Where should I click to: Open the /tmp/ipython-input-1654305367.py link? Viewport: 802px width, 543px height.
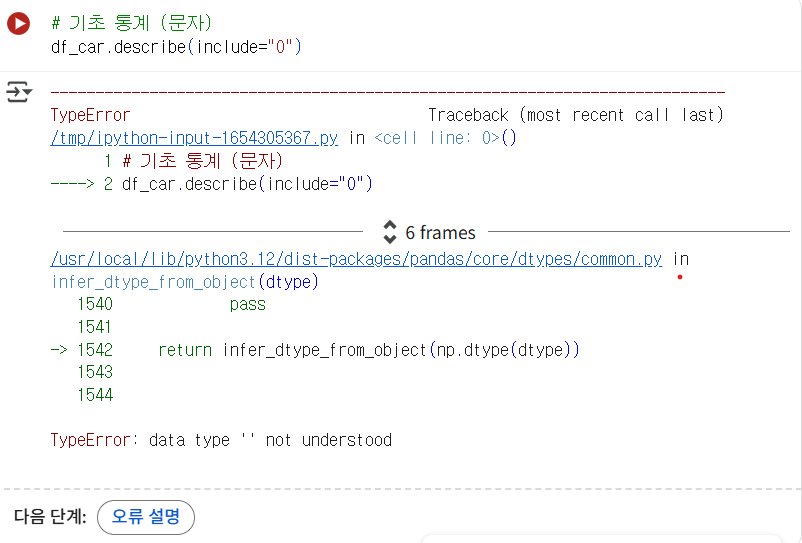194,138
